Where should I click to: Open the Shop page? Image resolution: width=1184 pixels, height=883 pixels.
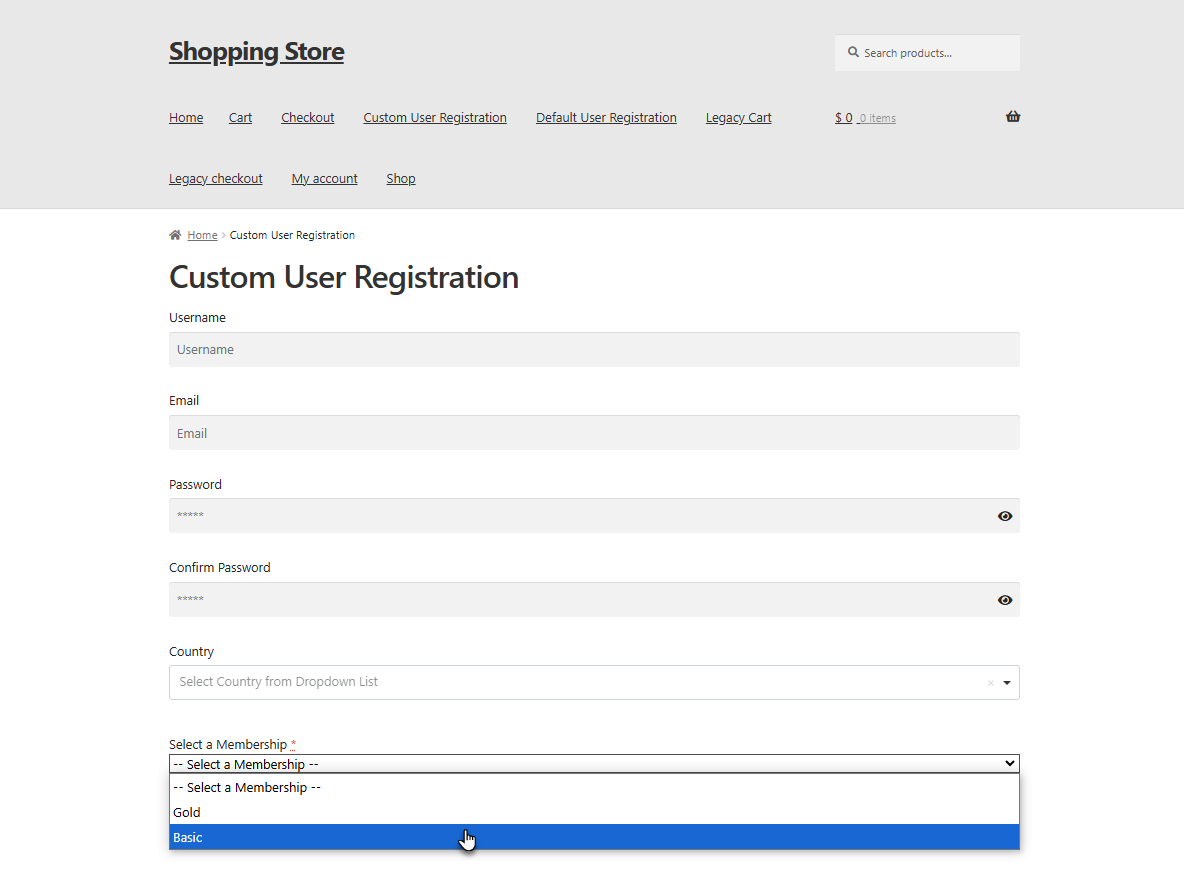400,178
